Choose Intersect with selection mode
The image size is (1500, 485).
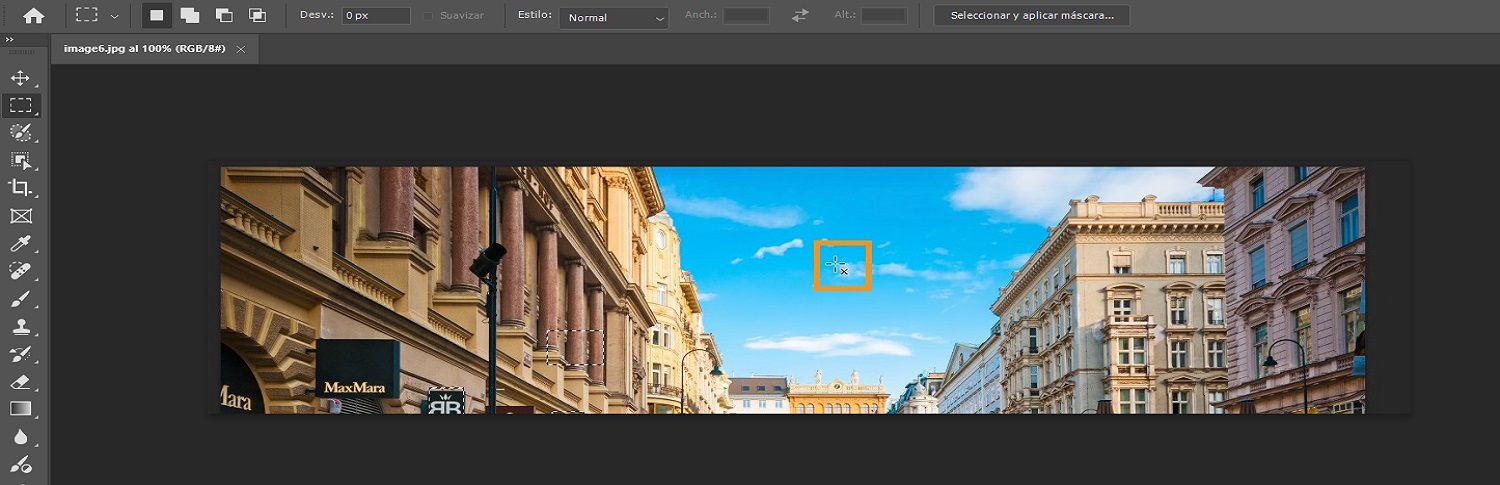[x=257, y=16]
